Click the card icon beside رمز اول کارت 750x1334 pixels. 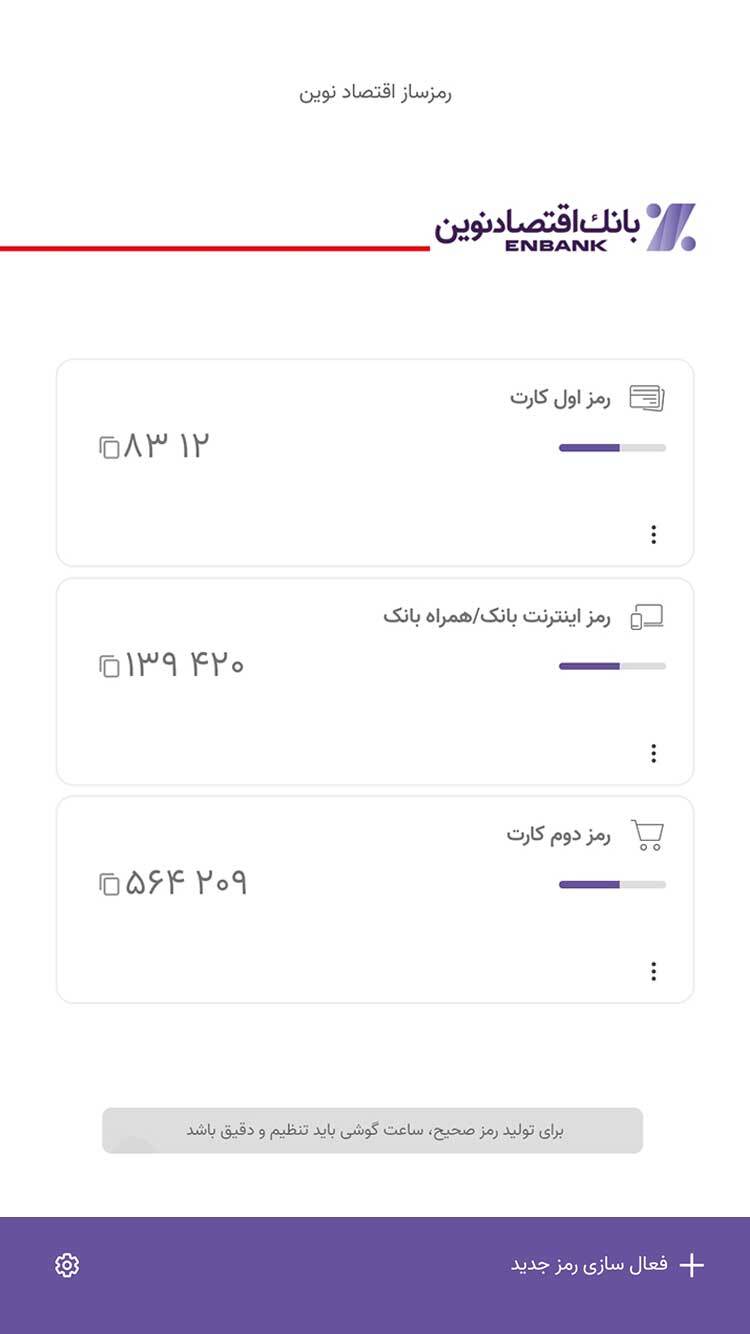[x=646, y=398]
